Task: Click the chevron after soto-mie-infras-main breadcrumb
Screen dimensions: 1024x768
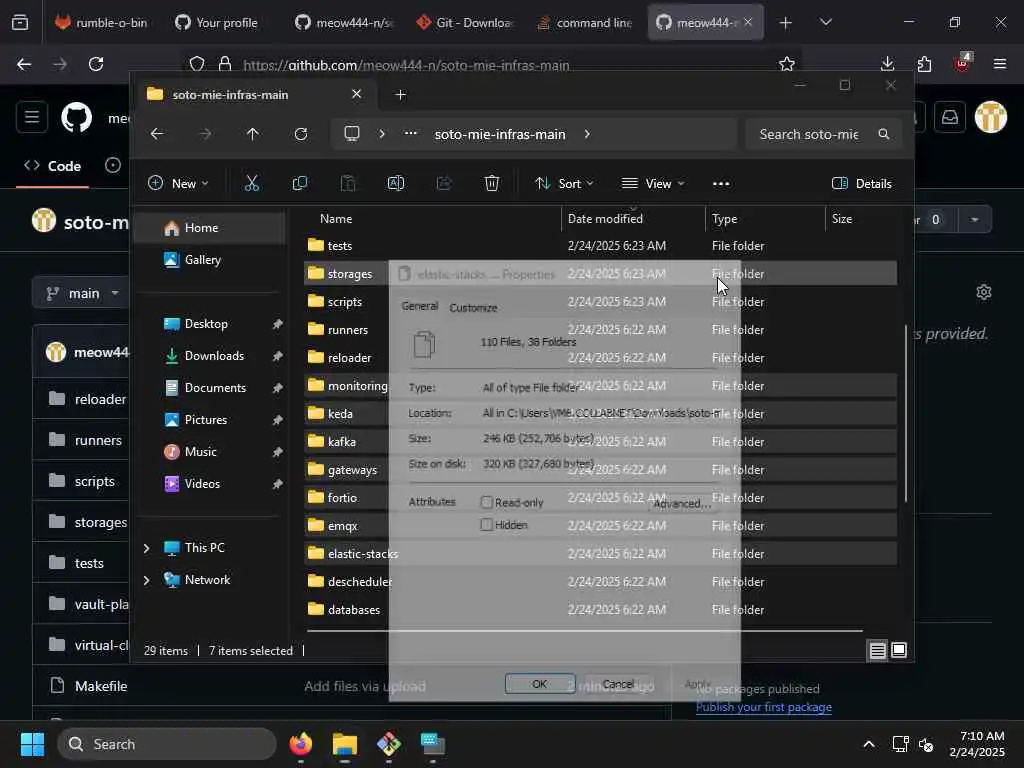Action: click(587, 134)
